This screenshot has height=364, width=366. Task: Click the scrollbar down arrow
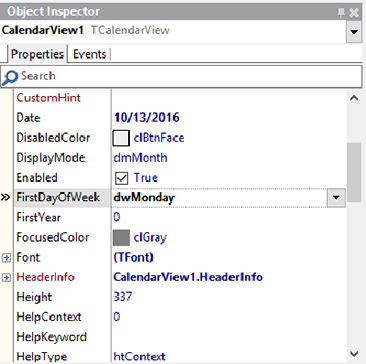click(x=354, y=354)
